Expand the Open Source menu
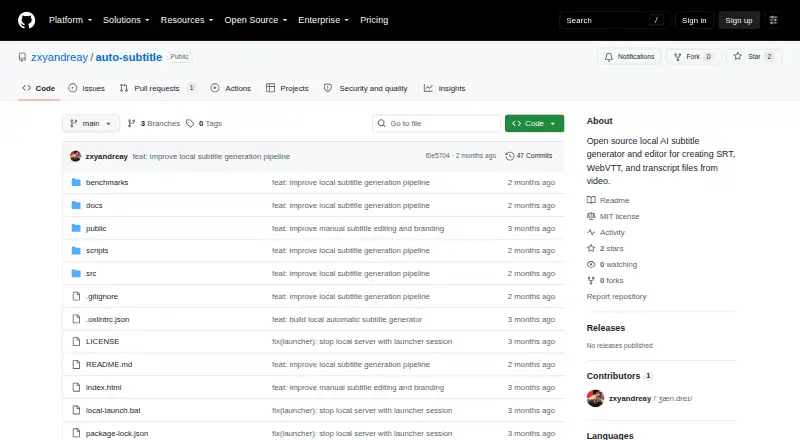Image resolution: width=800 pixels, height=440 pixels. [256, 20]
